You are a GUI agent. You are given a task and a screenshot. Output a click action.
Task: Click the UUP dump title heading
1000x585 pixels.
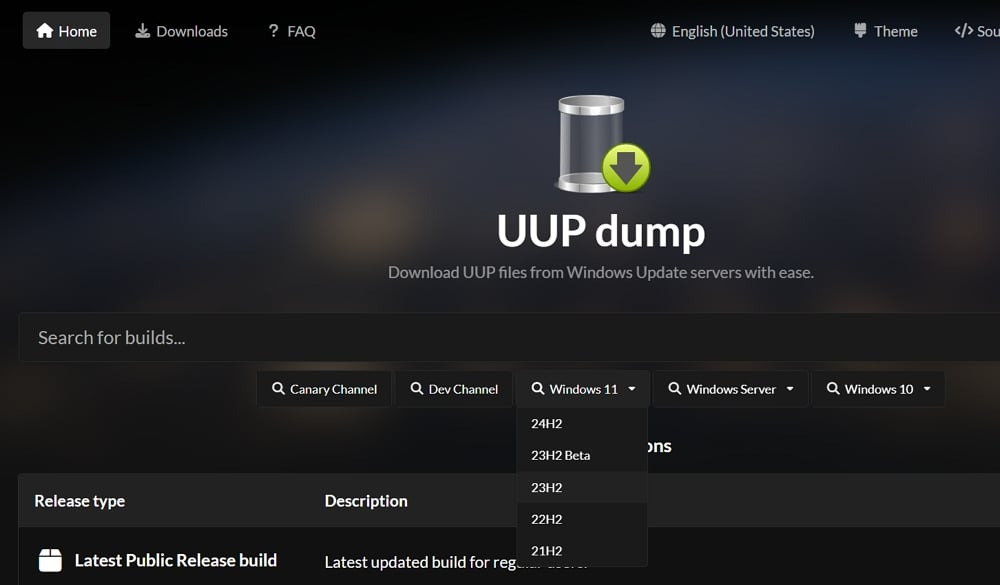coord(601,231)
